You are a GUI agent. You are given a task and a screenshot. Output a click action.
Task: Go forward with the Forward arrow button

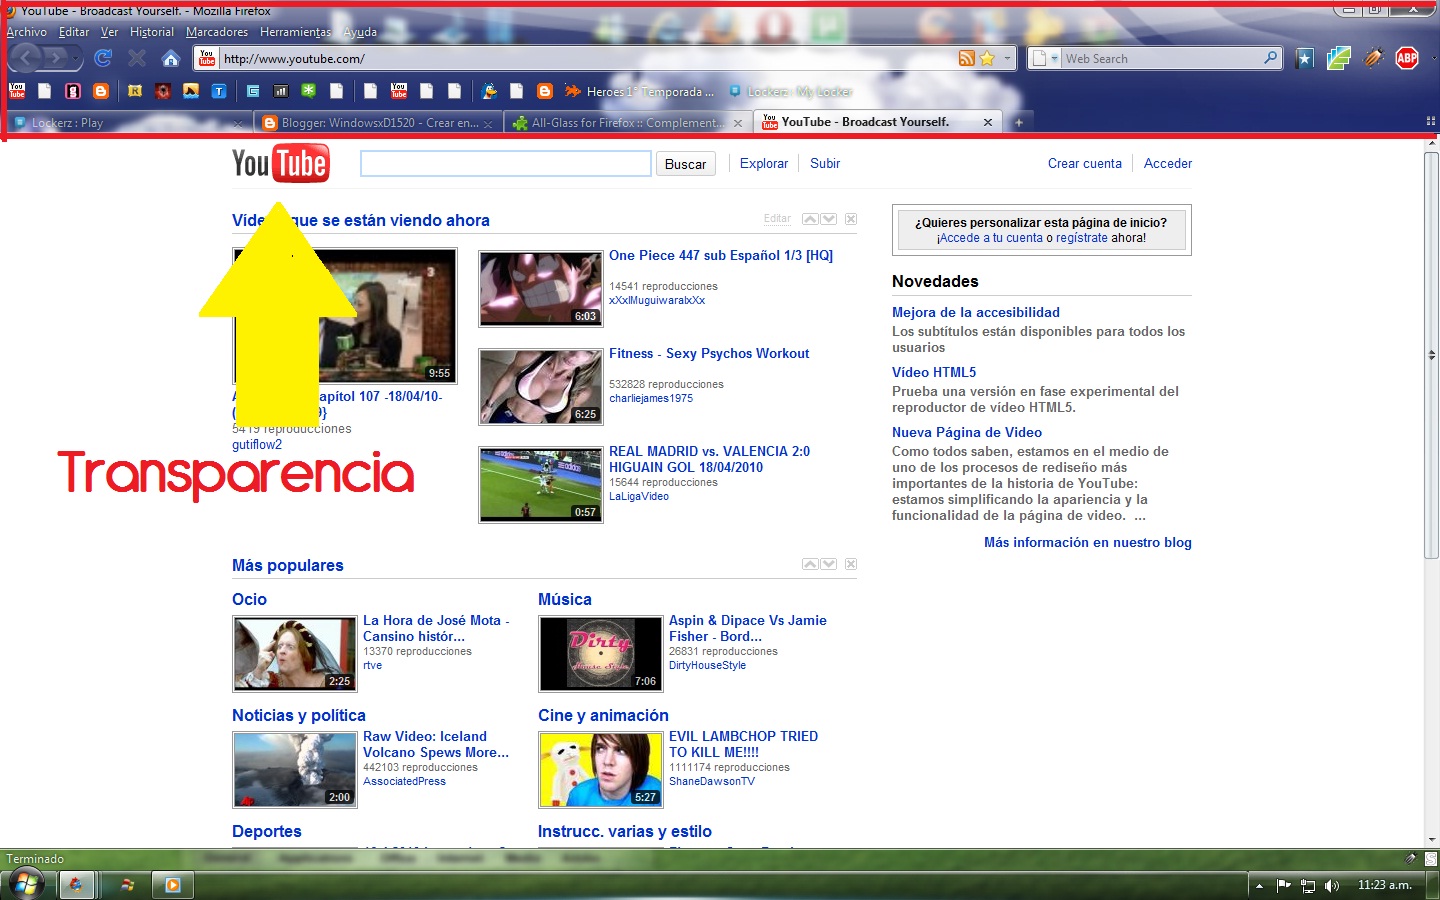point(56,58)
